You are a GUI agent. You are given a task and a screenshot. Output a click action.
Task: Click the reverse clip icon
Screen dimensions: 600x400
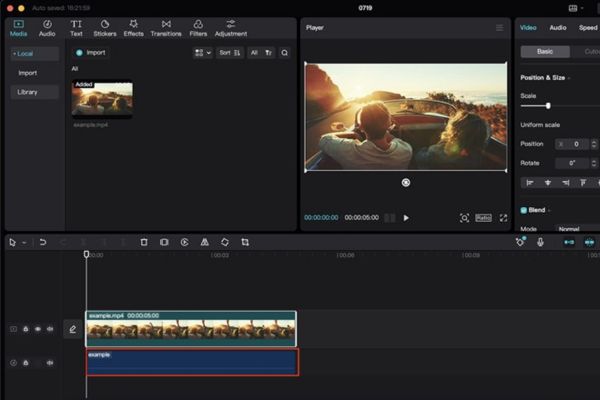[x=184, y=242]
